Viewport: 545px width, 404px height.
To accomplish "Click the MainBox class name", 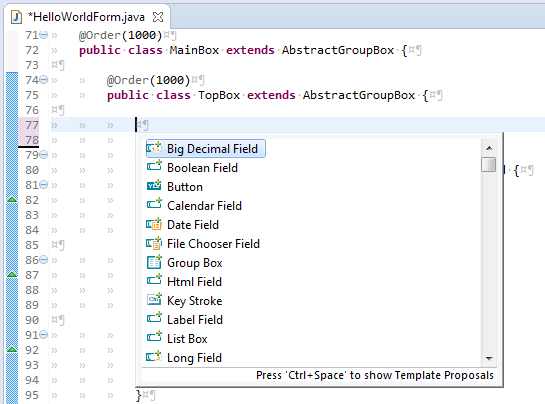I will pos(194,50).
